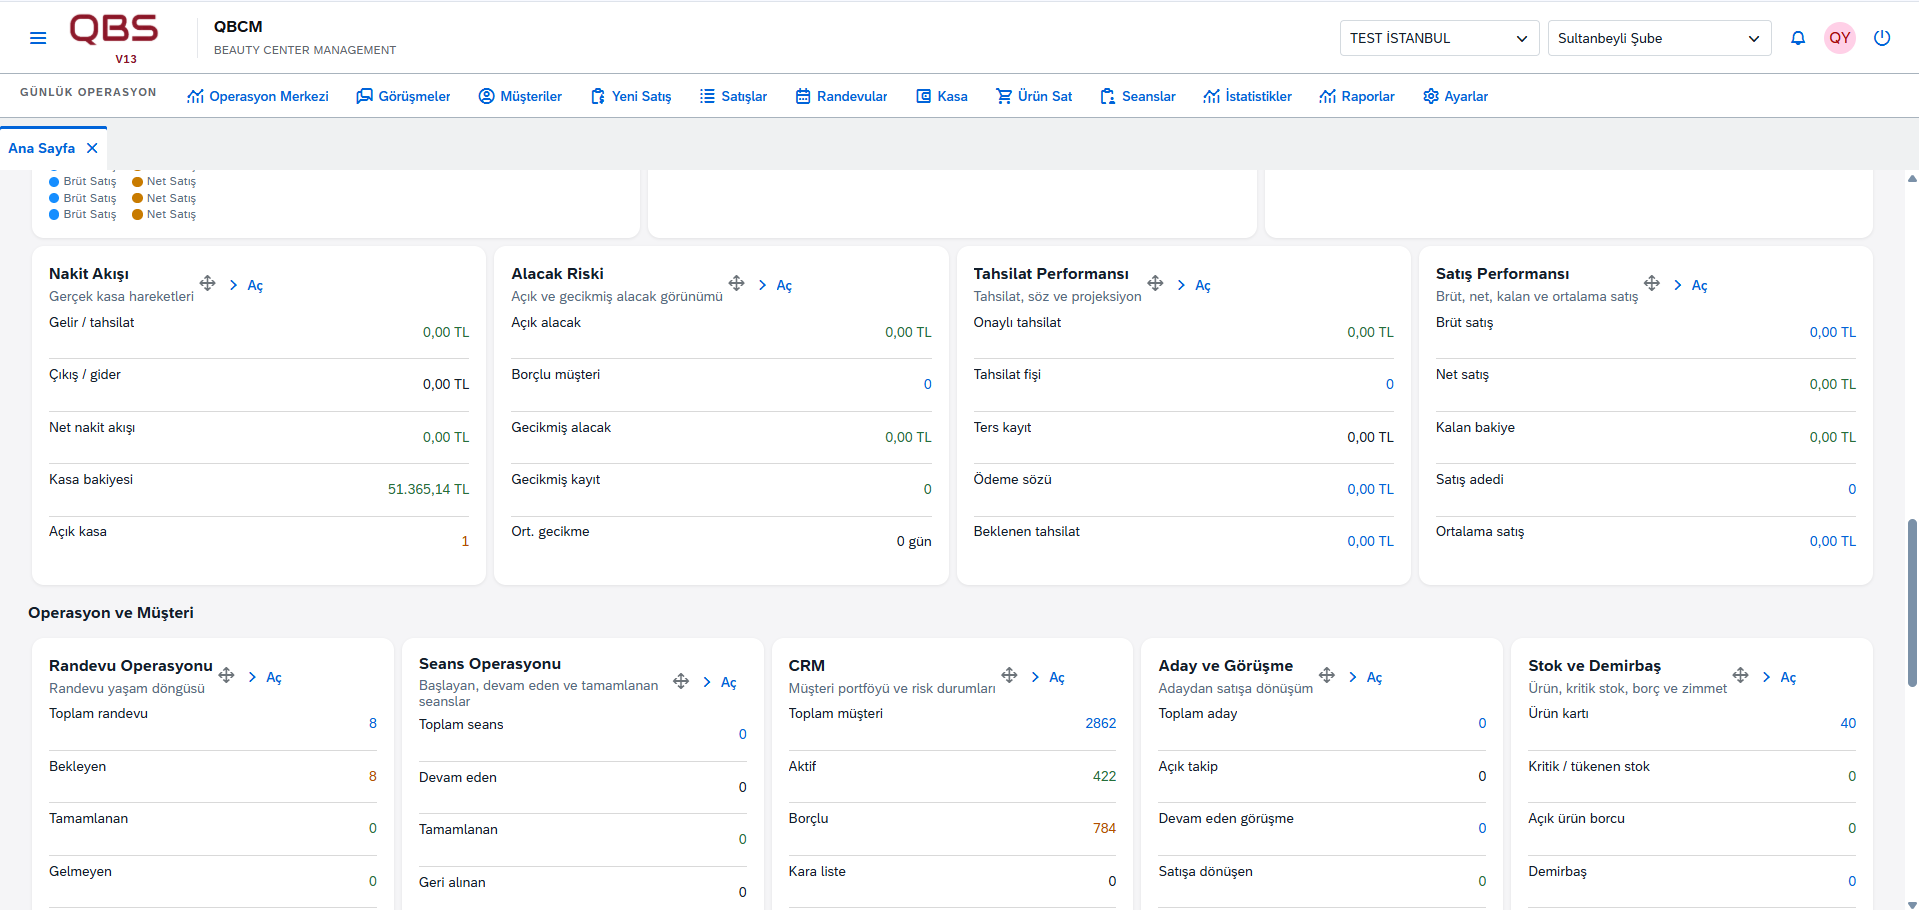Viewport: 1919px width, 910px height.
Task: Open Satışlar menu item
Action: click(x=733, y=96)
